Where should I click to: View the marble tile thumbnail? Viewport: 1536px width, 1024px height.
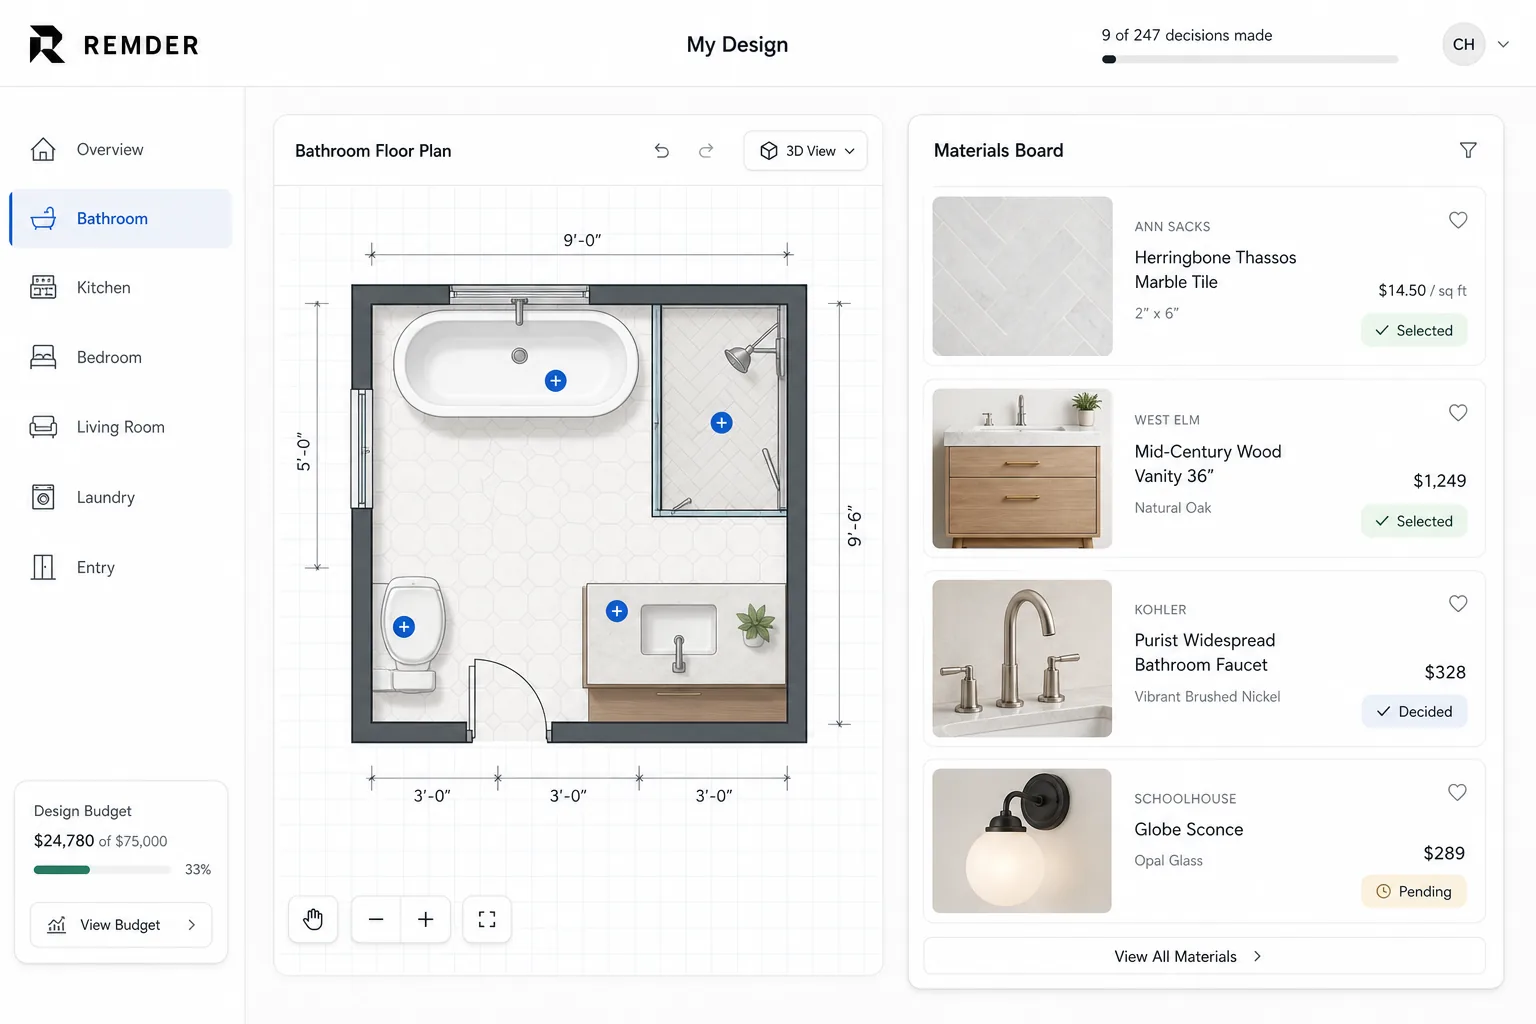coord(1022,276)
